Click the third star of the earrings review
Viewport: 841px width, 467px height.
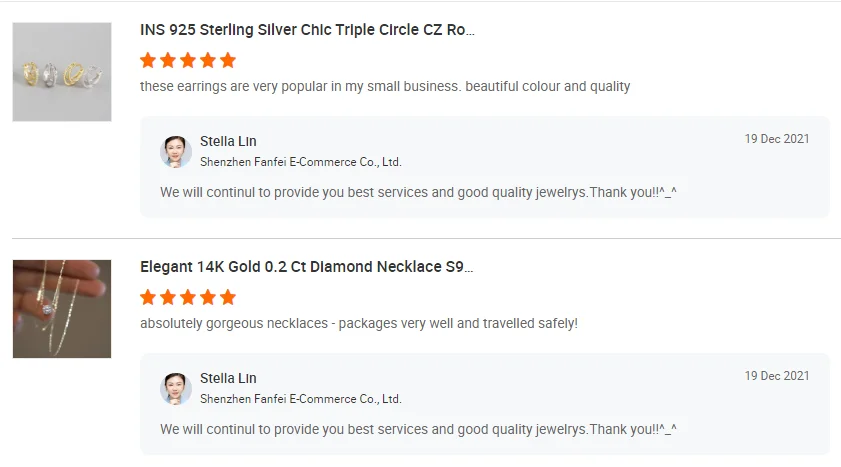[x=188, y=60]
